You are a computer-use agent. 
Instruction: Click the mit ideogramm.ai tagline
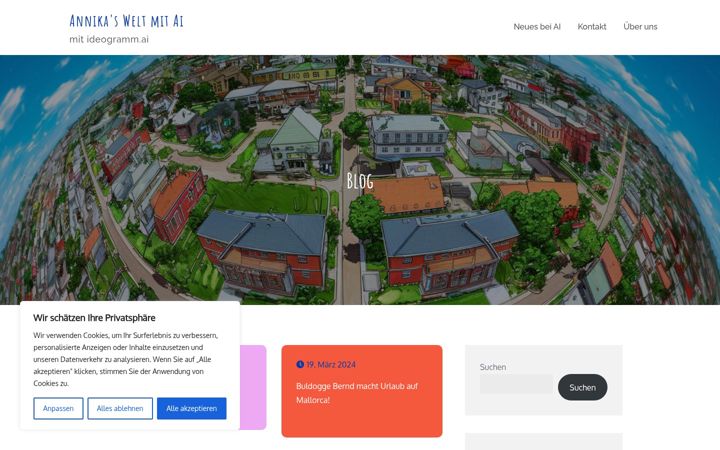[x=109, y=39]
